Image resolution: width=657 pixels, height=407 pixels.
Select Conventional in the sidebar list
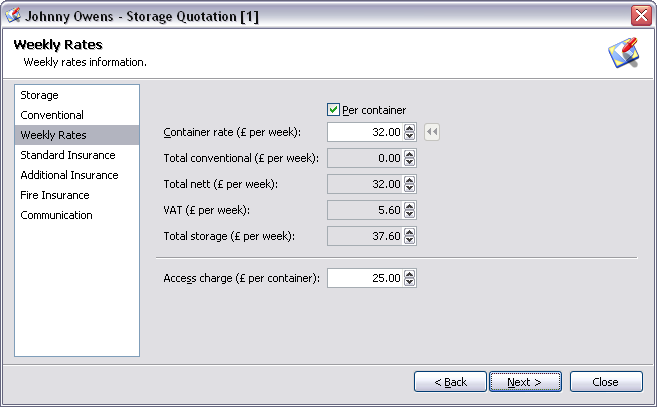(x=52, y=115)
